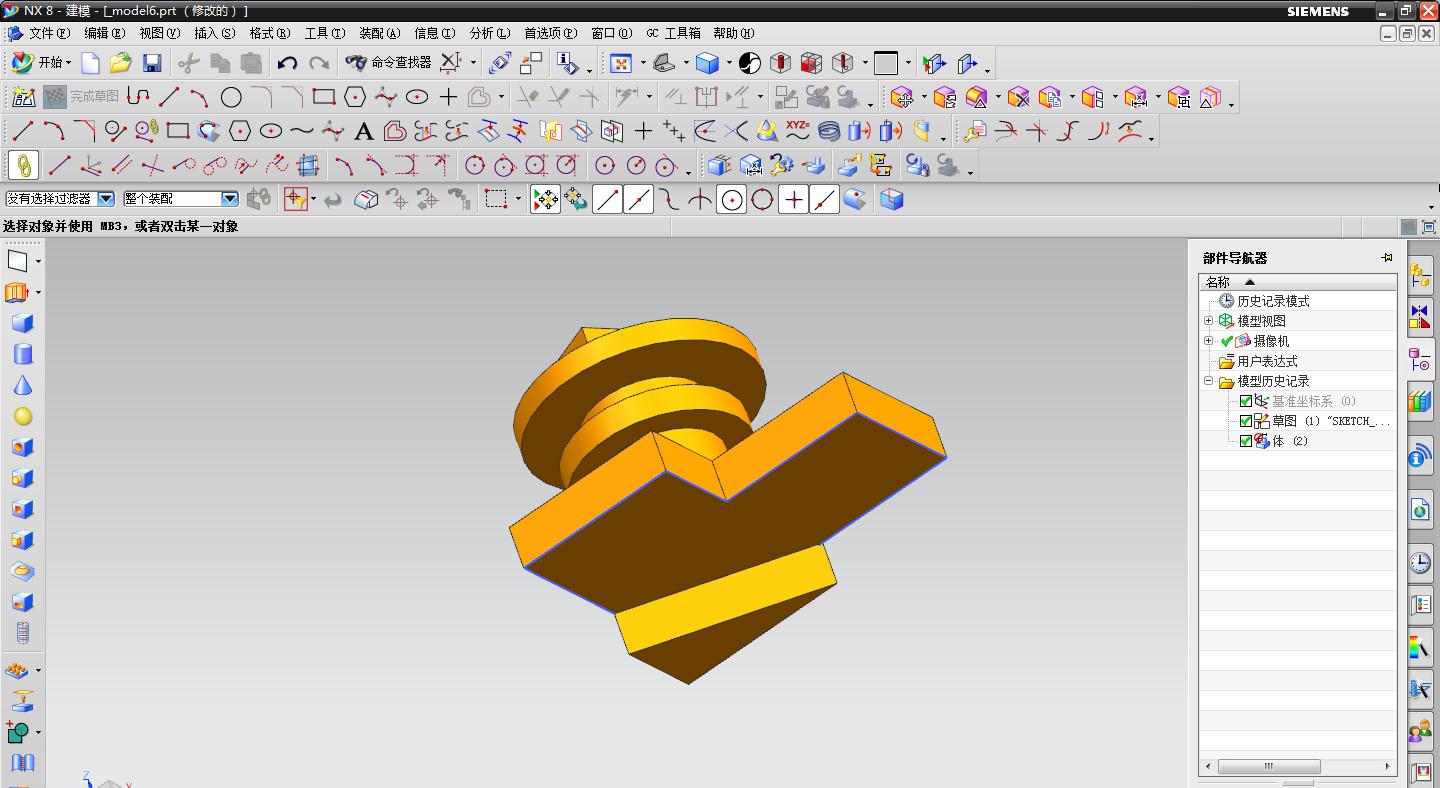The height and width of the screenshot is (788, 1440).
Task: Select the Point plus tool
Action: (x=448, y=97)
